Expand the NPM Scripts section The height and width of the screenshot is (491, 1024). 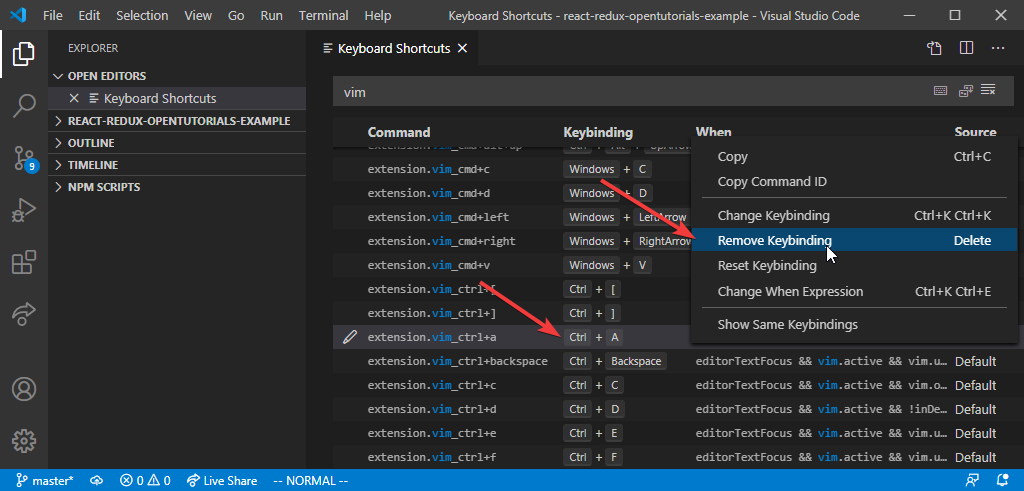point(177,187)
